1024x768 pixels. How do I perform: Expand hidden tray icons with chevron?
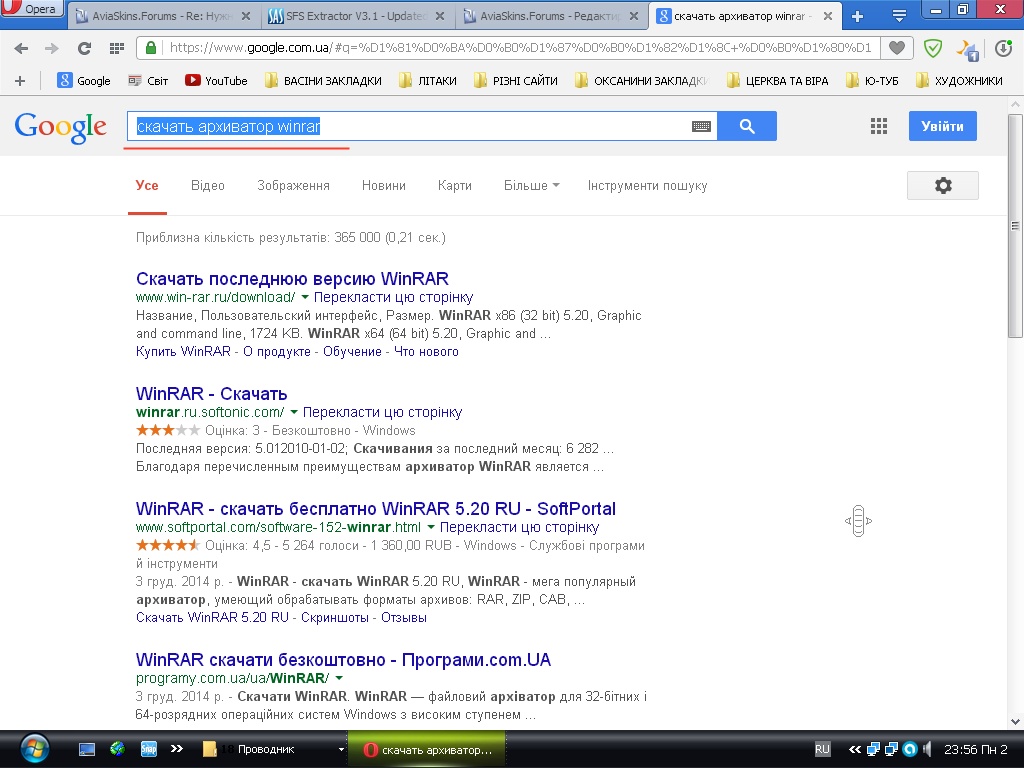point(854,749)
